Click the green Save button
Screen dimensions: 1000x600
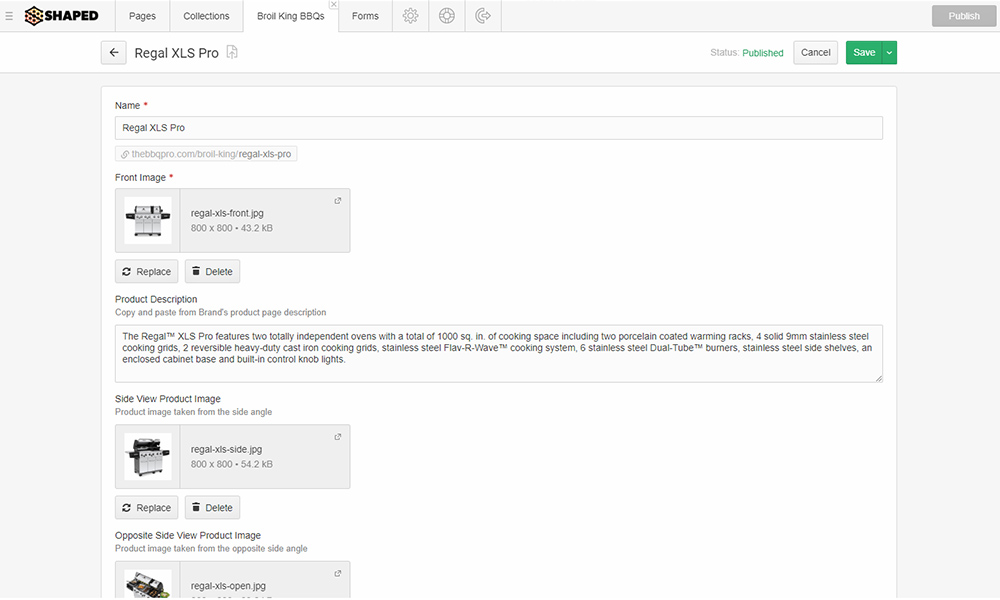click(x=864, y=53)
